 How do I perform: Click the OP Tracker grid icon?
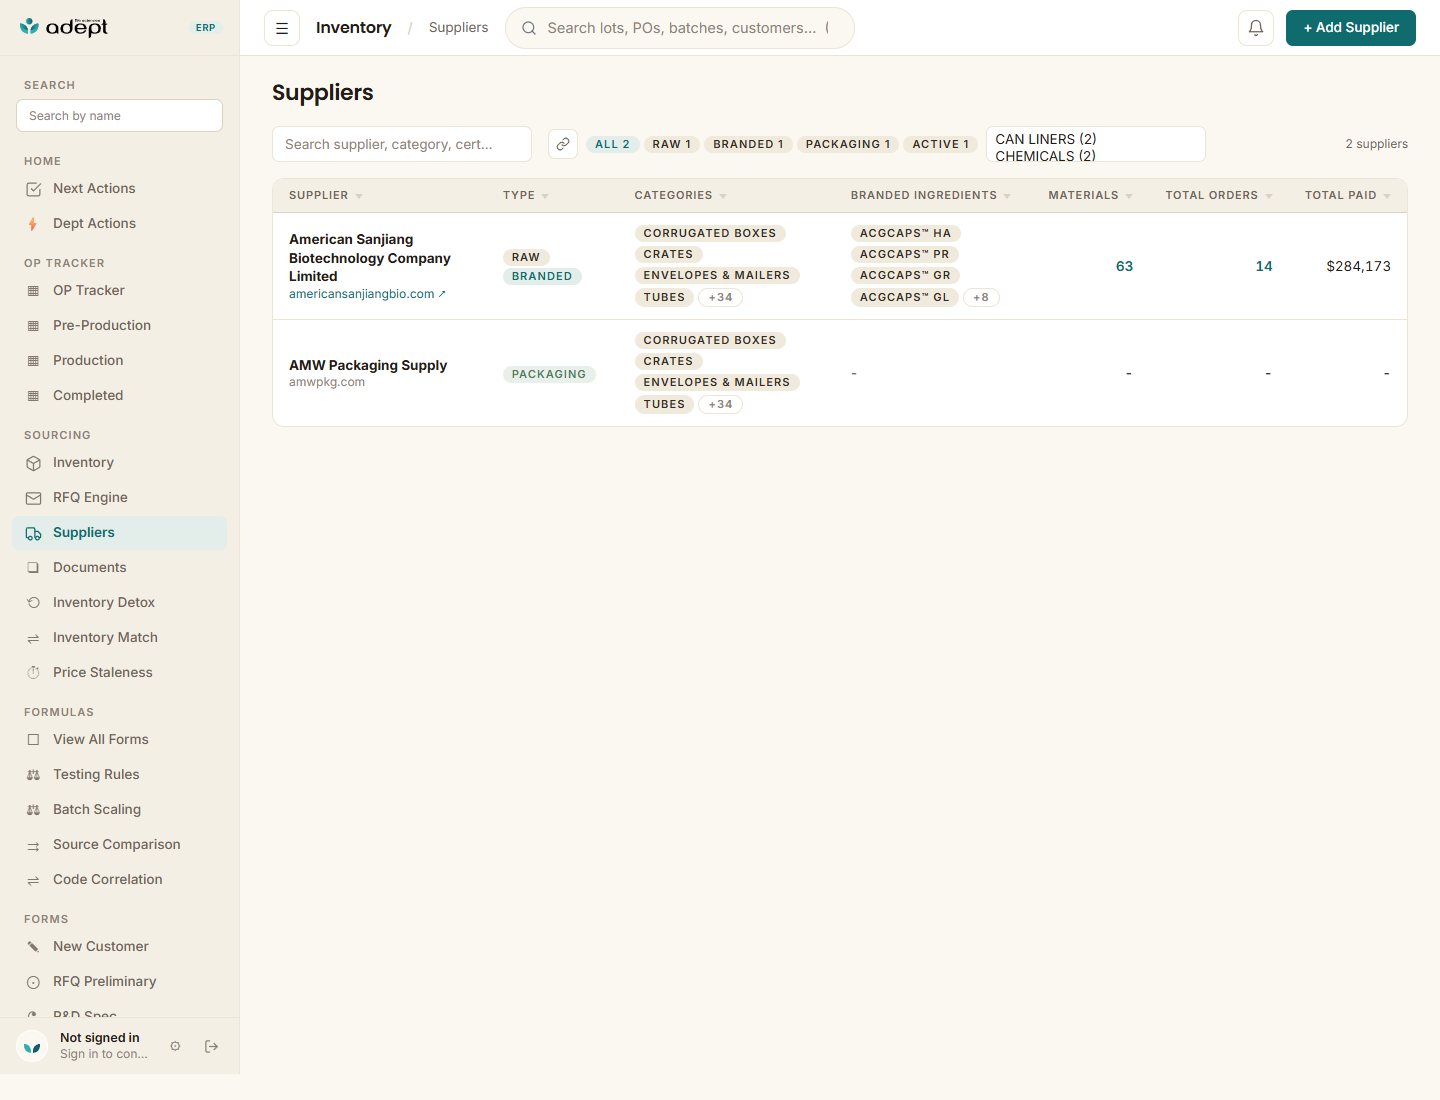pos(33,291)
